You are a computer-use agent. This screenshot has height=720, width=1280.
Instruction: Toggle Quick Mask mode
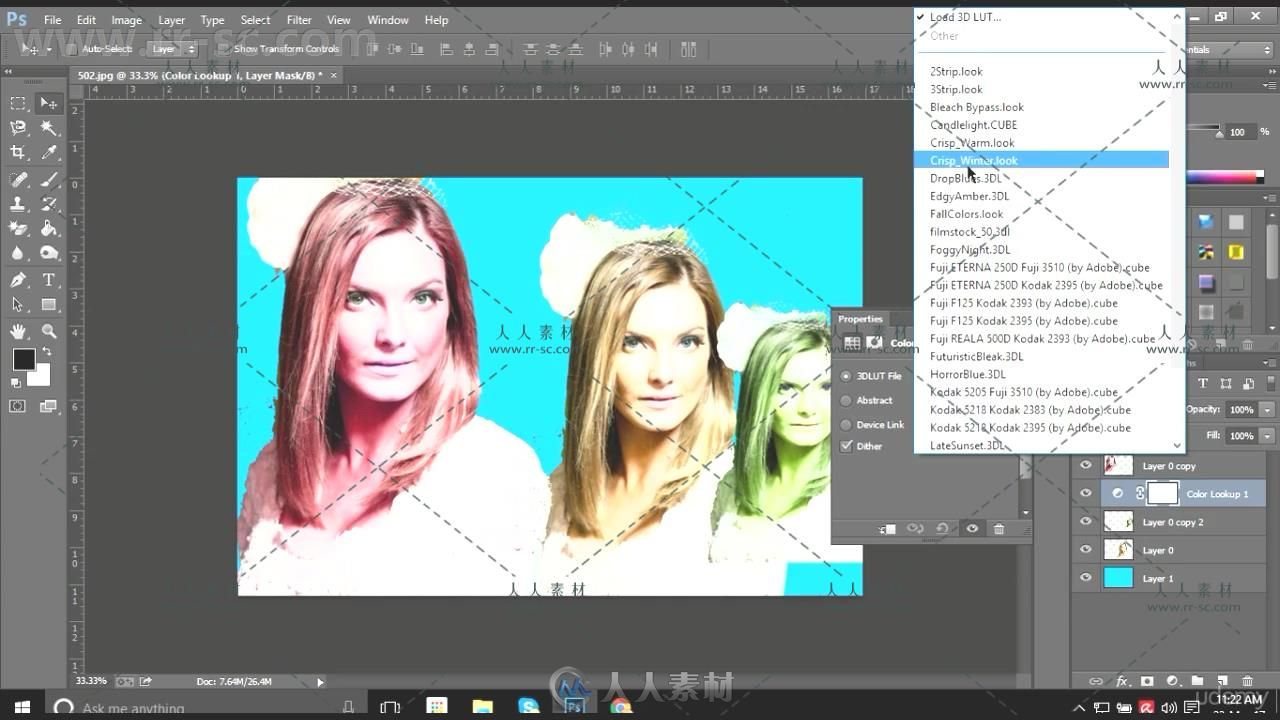point(18,406)
